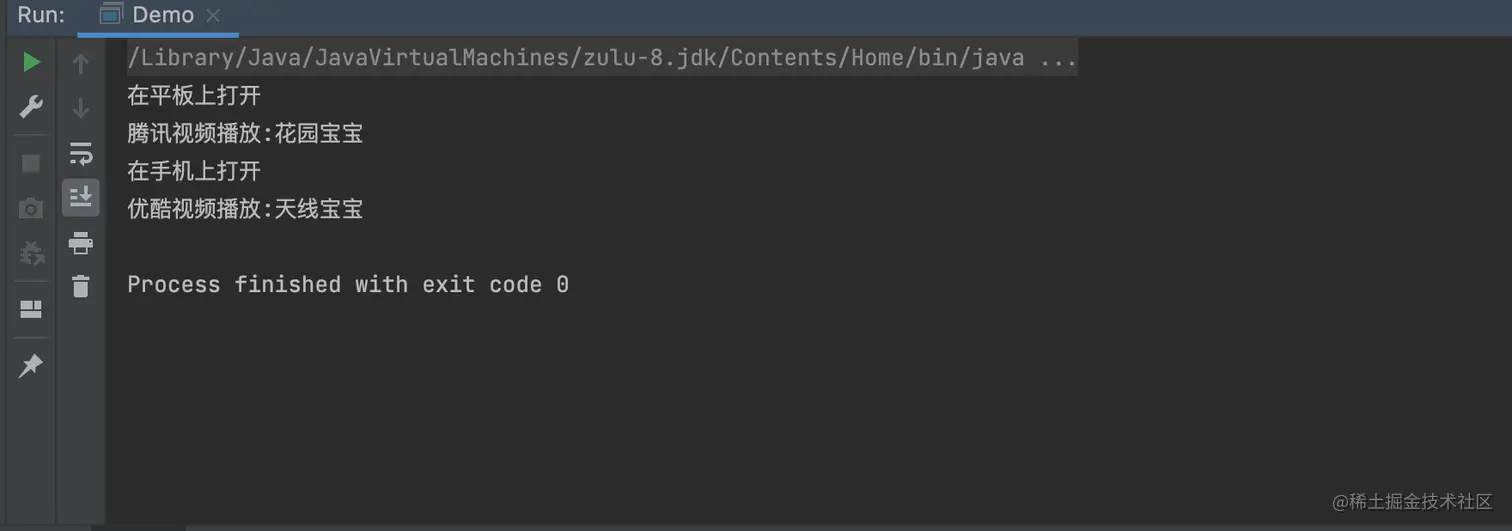The image size is (1512, 531).
Task: Toggle the Pin Tab icon
Action: [x=31, y=366]
